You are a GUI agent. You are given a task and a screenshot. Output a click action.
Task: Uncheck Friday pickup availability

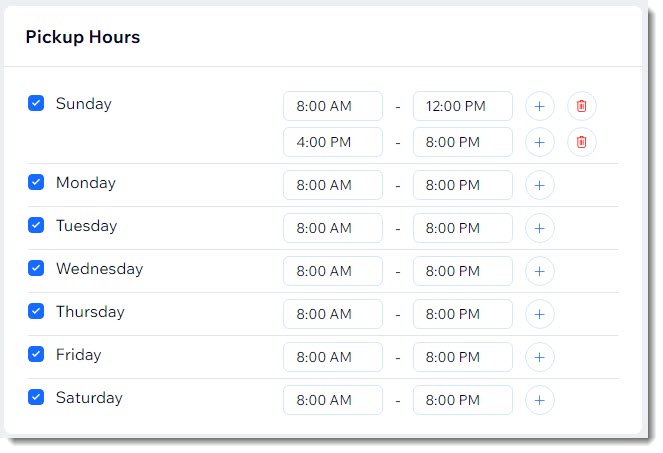pos(36,354)
